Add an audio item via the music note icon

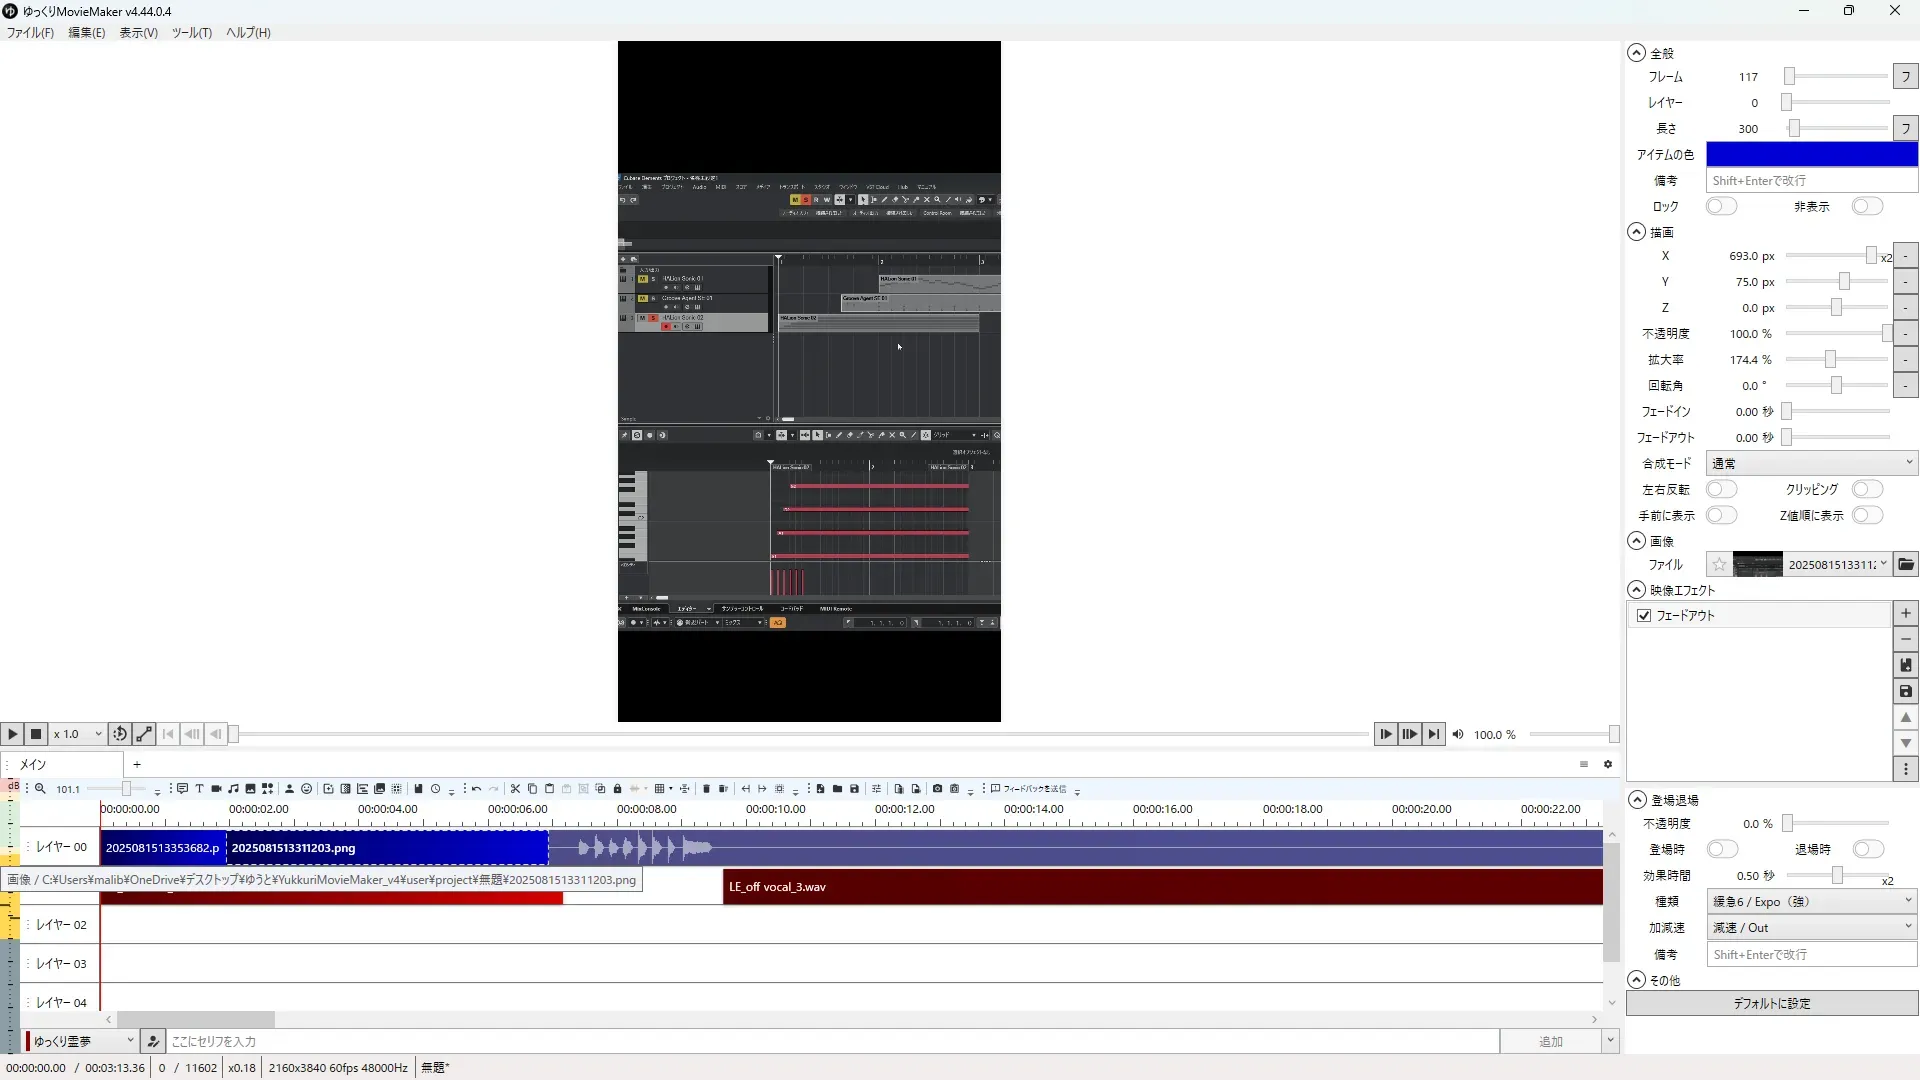233,789
